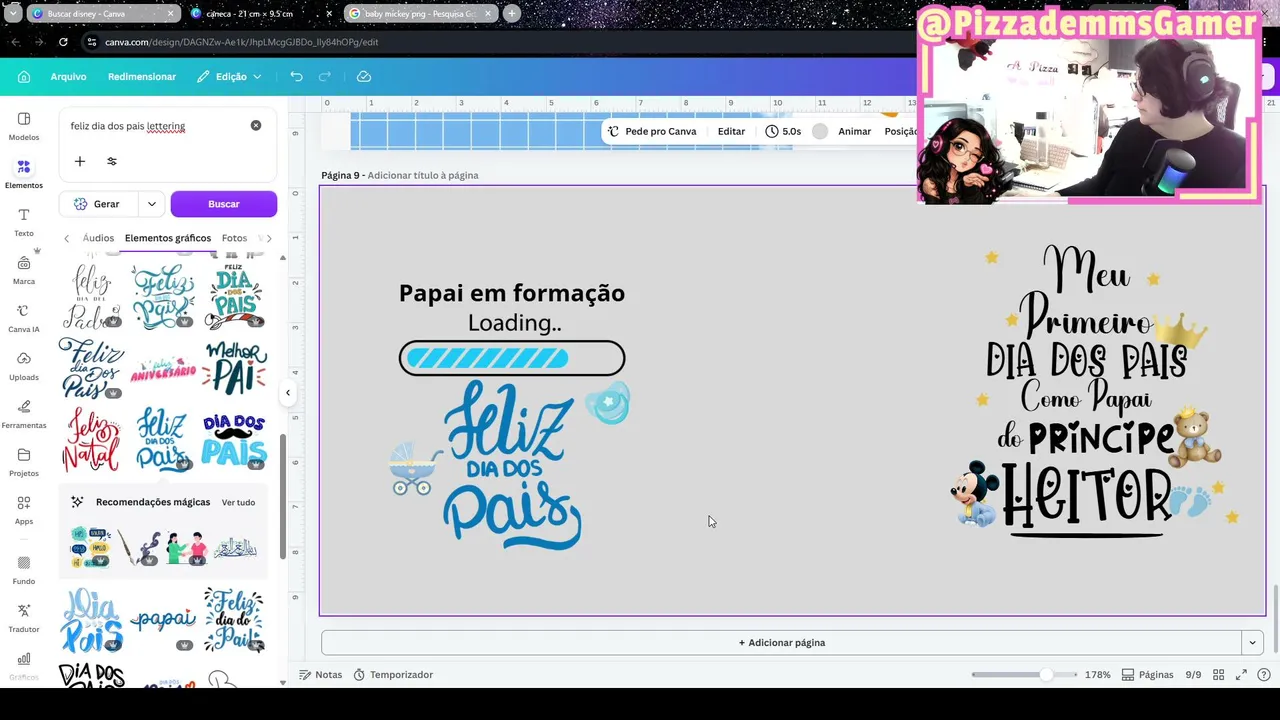Screen dimensions: 1280x720
Task: Switch to the Áudios tab
Action: [98, 238]
